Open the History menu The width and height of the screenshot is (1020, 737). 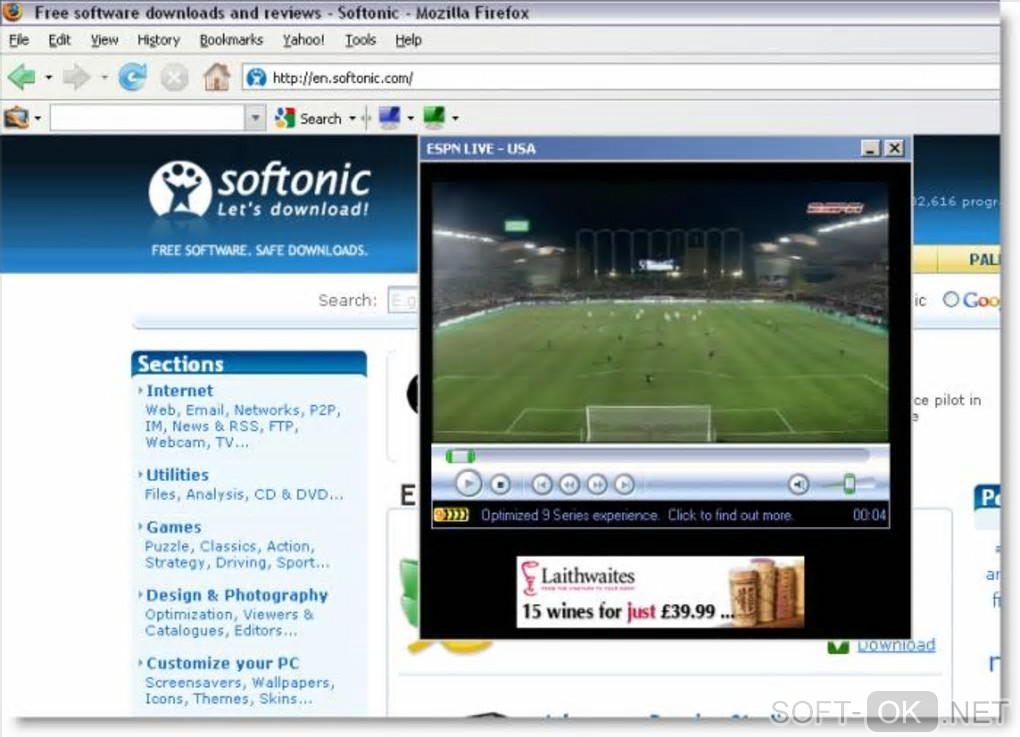(x=158, y=40)
